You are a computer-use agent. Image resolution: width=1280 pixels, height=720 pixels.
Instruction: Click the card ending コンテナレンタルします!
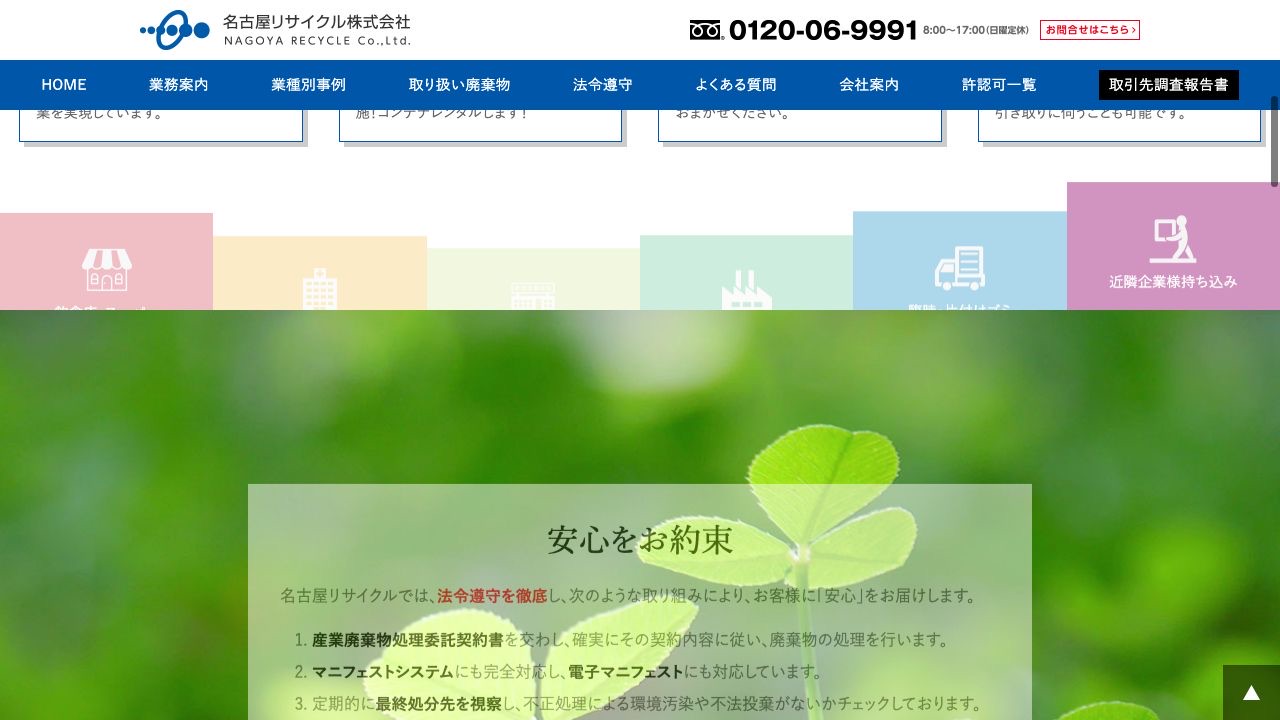click(x=480, y=125)
